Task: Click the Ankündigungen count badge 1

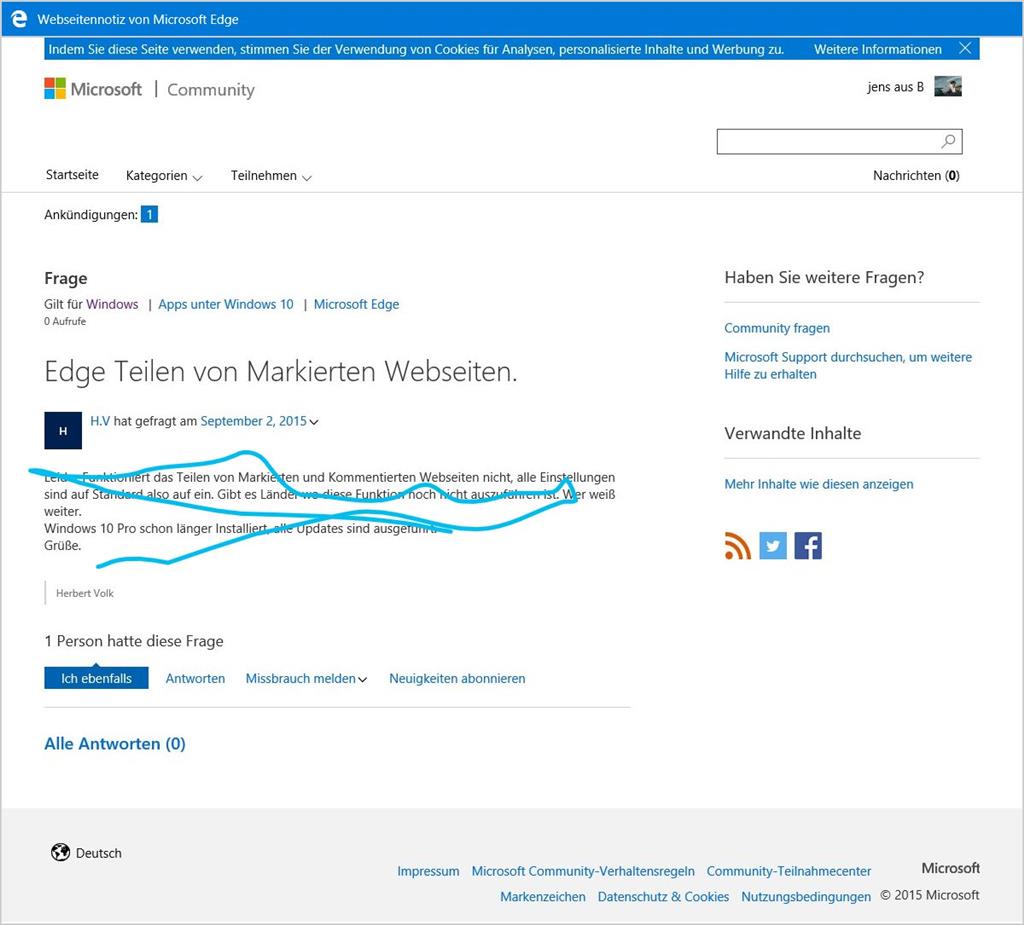Action: coord(150,214)
